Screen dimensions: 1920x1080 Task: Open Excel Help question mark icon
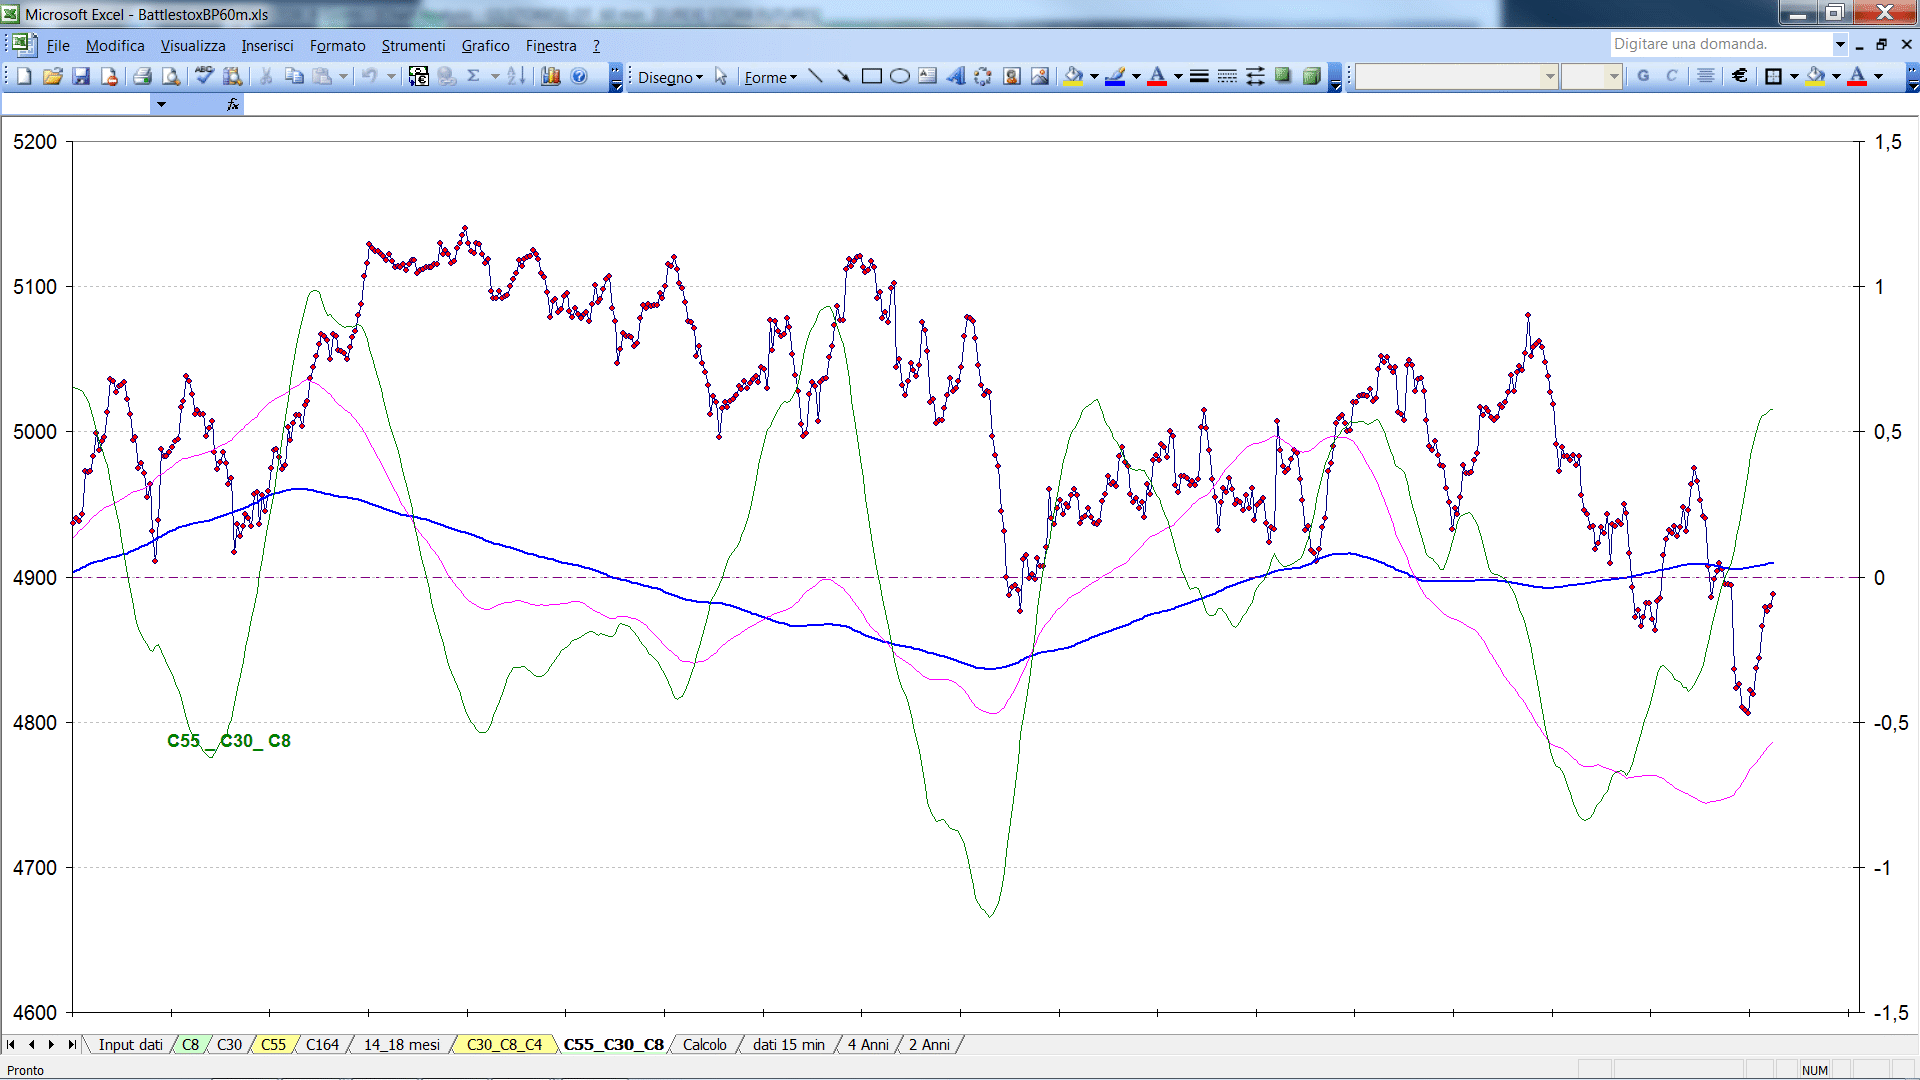click(579, 76)
